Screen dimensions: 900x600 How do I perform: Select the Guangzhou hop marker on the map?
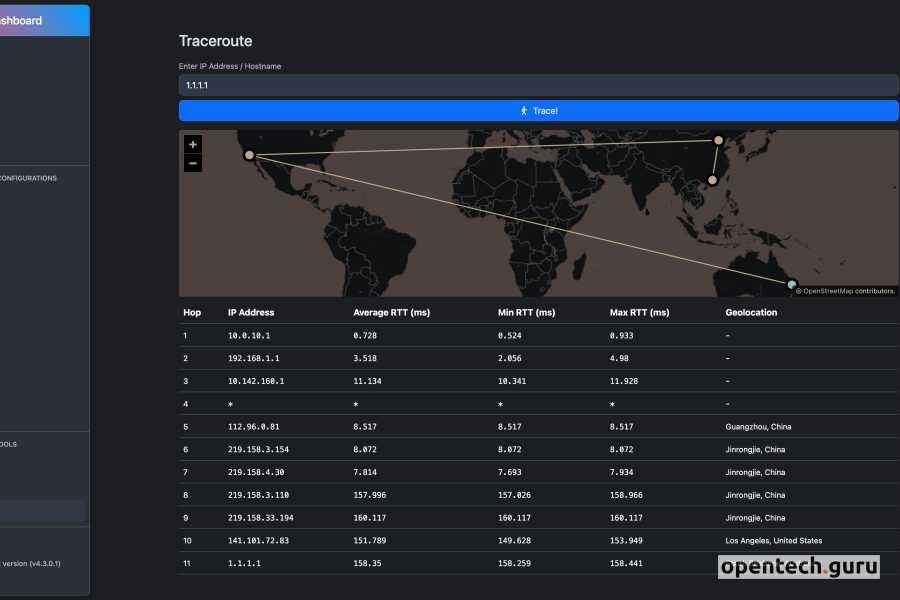[x=711, y=180]
